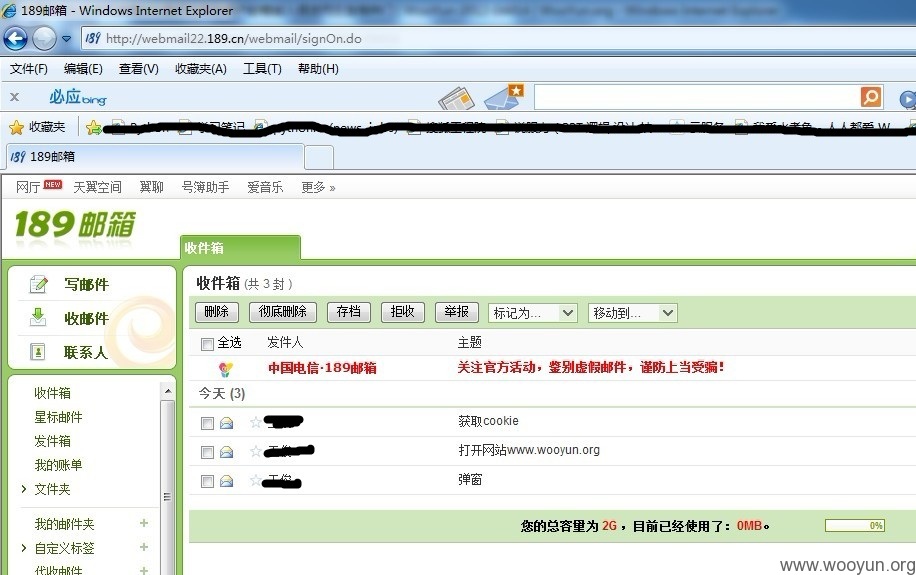
Task: Click the Bing search input box
Action: tap(697, 97)
